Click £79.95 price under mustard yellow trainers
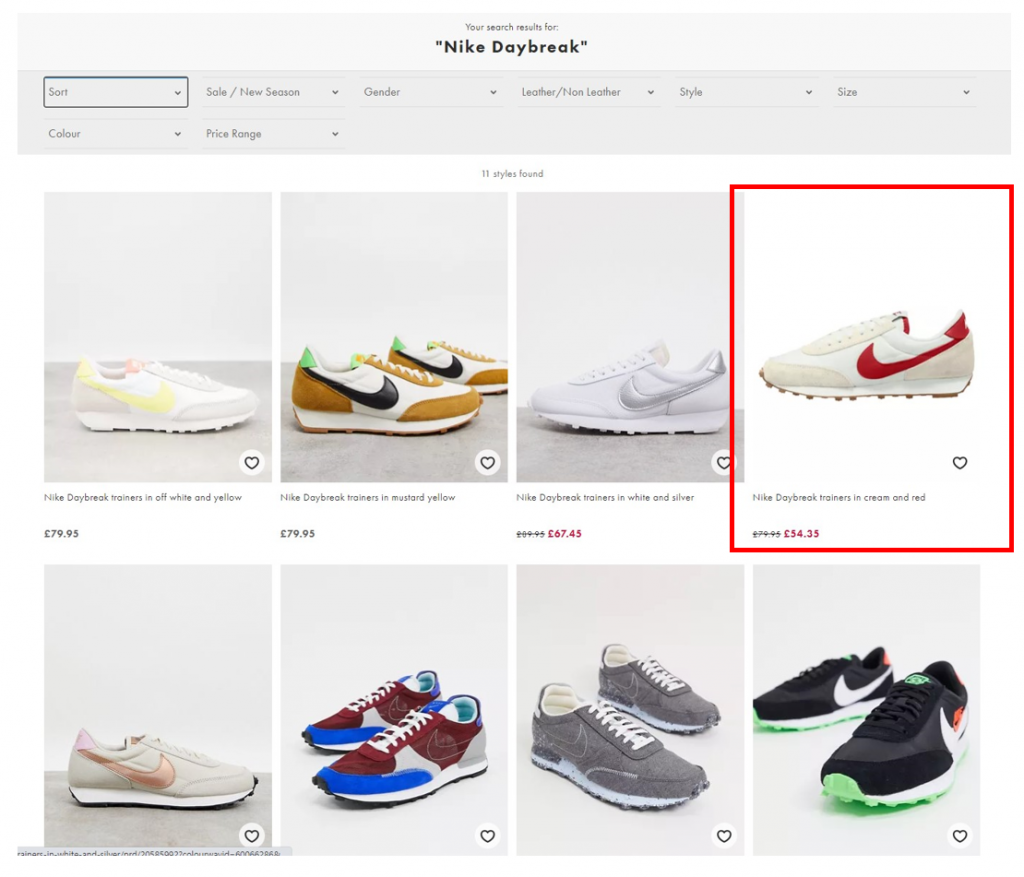The height and width of the screenshot is (877, 1024). [298, 534]
